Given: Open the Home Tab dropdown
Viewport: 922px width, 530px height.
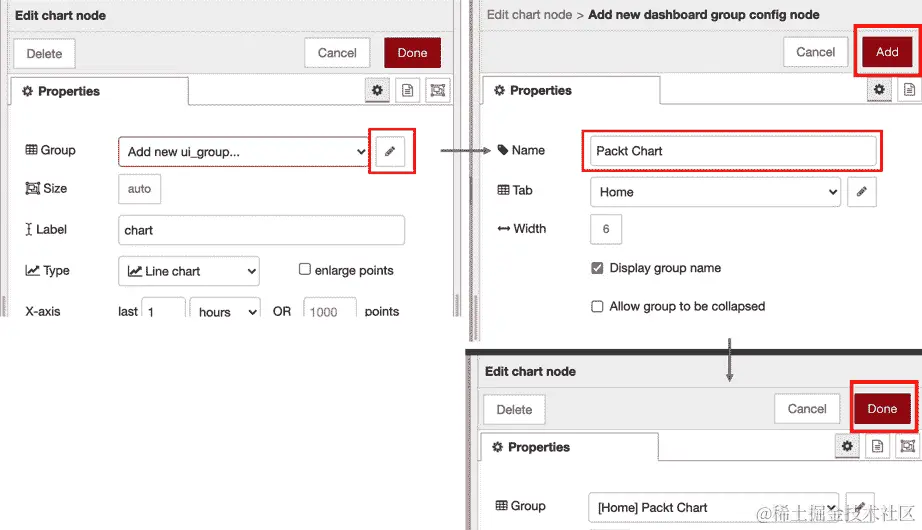Looking at the screenshot, I should (x=716, y=192).
